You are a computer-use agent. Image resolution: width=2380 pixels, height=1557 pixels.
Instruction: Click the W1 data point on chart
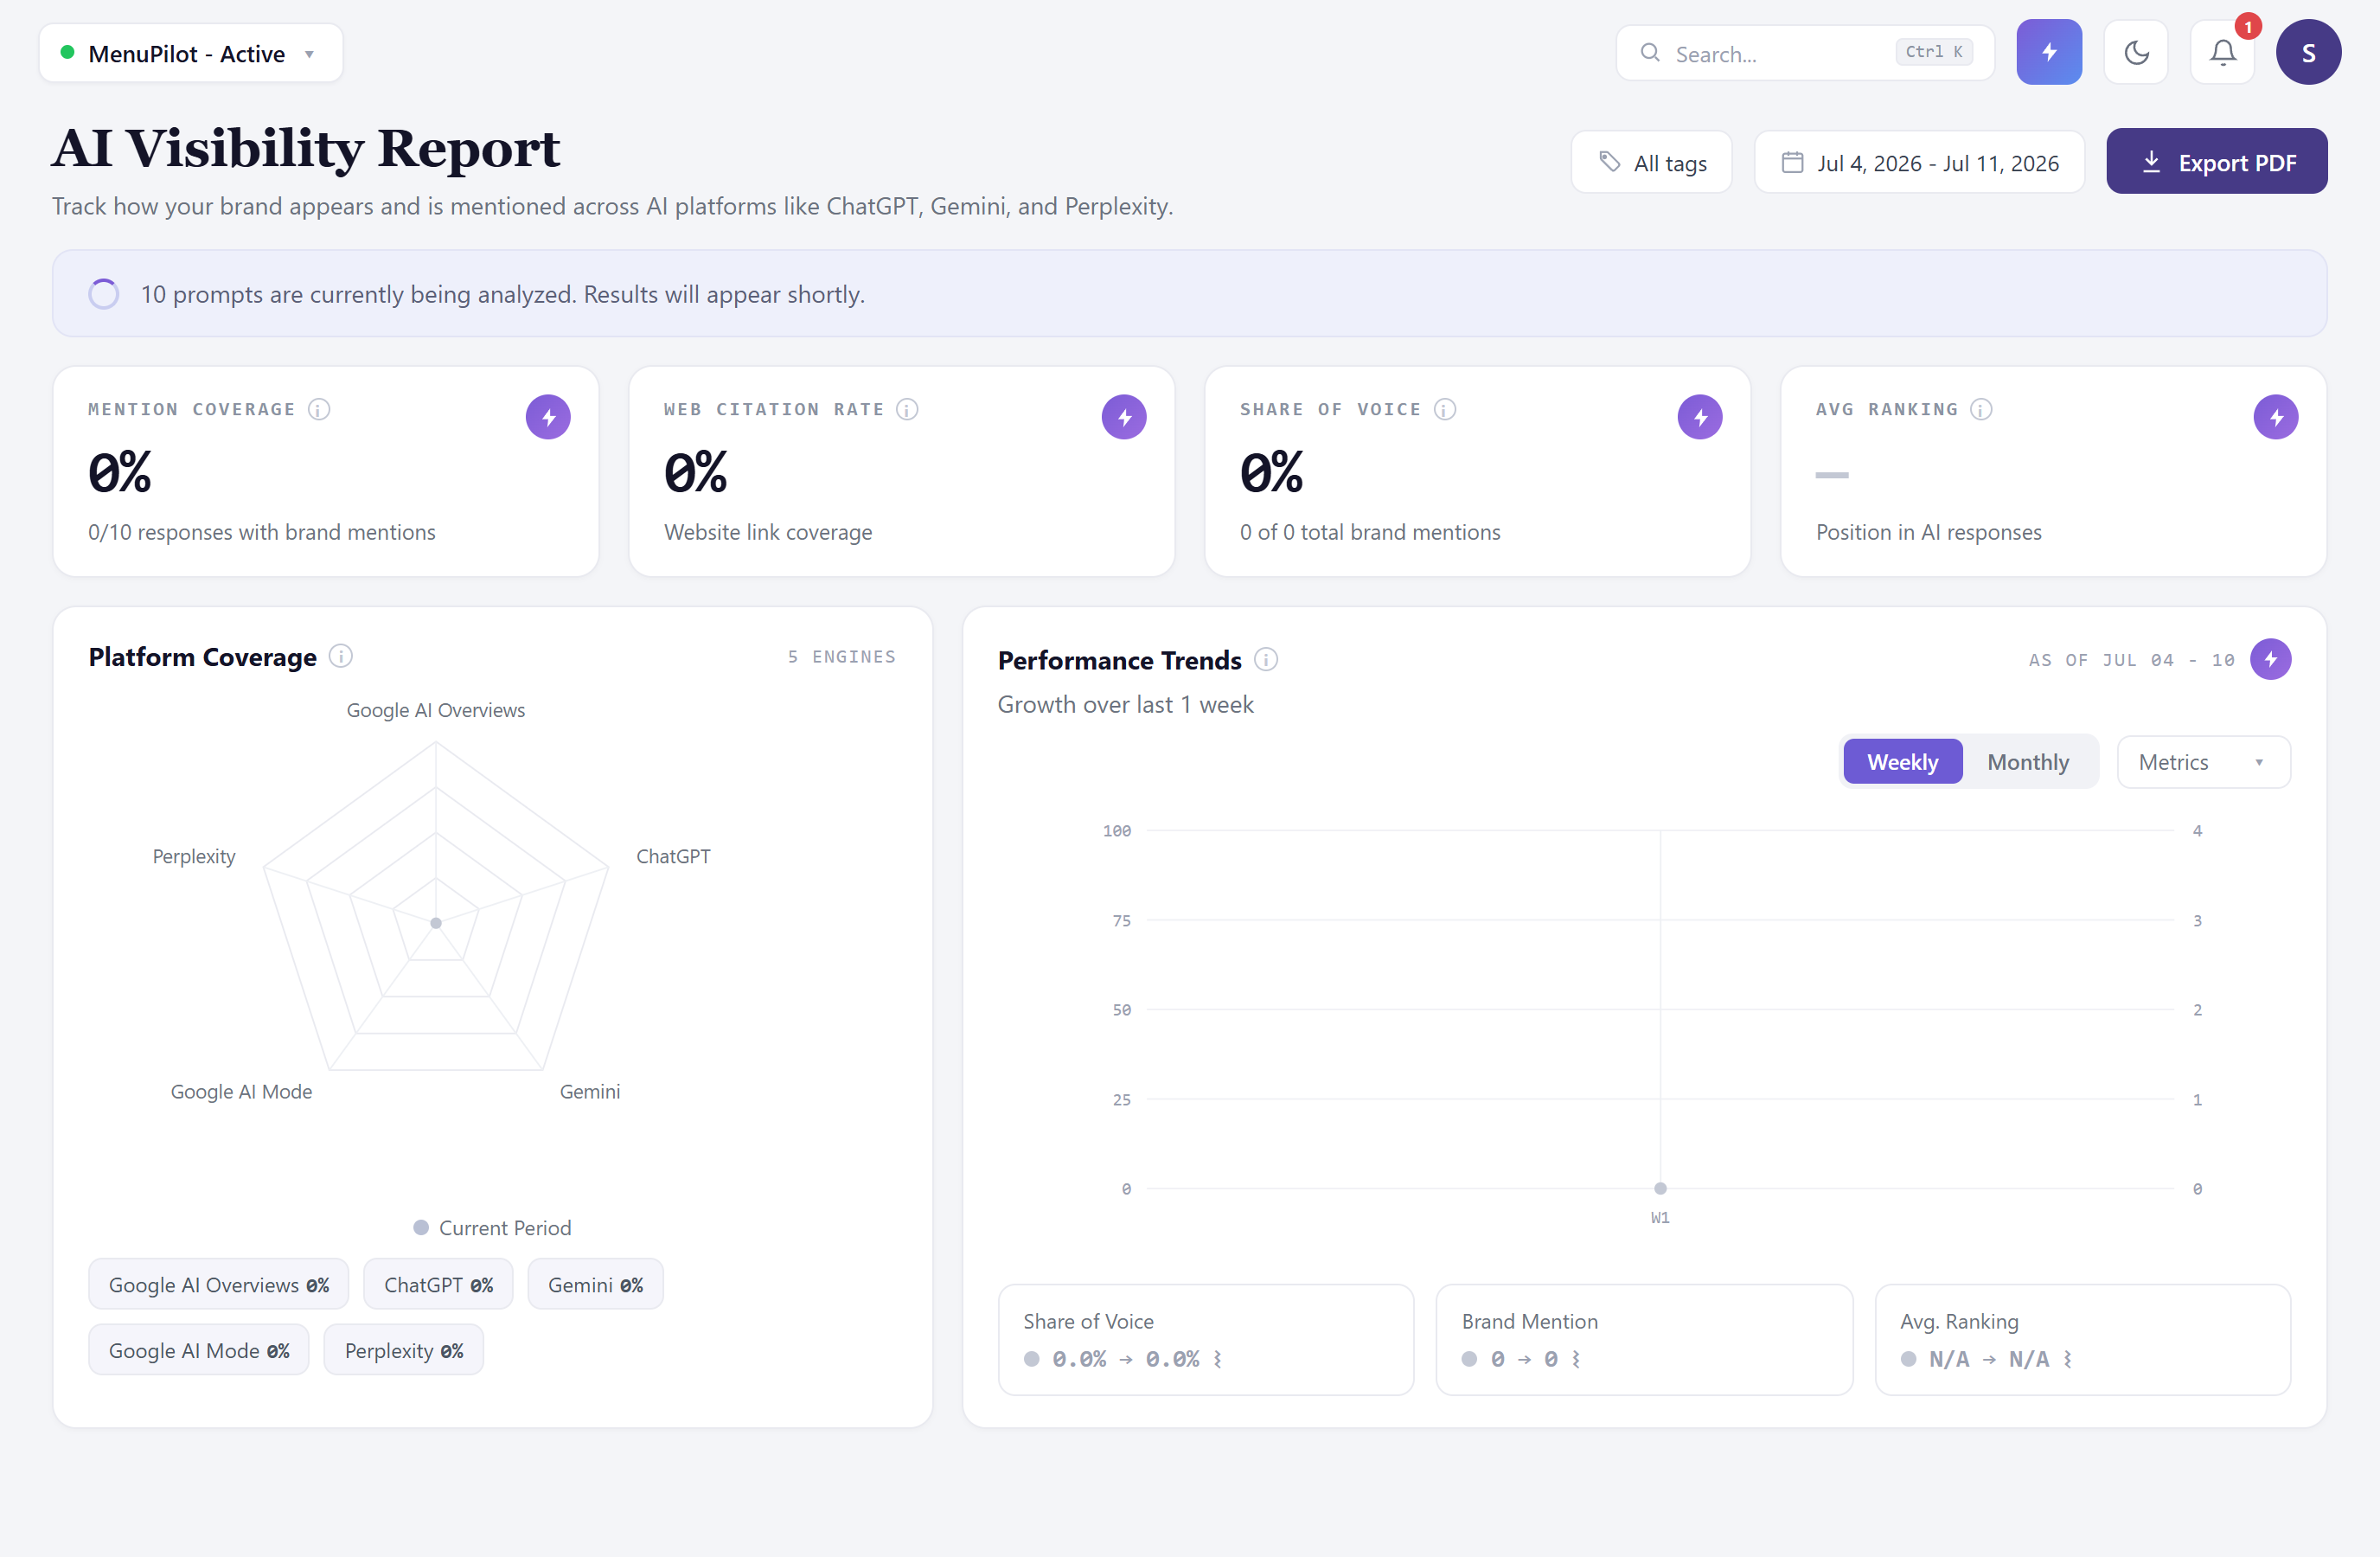coord(1660,1188)
